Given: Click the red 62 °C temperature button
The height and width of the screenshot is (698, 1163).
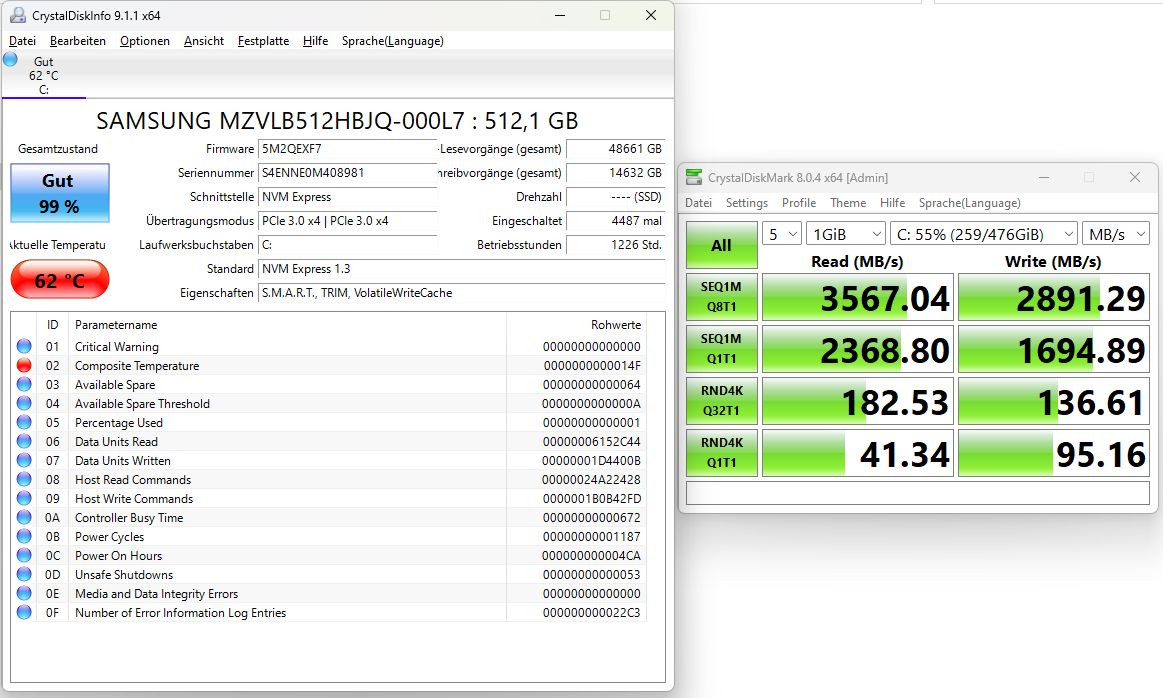Looking at the screenshot, I should [60, 280].
